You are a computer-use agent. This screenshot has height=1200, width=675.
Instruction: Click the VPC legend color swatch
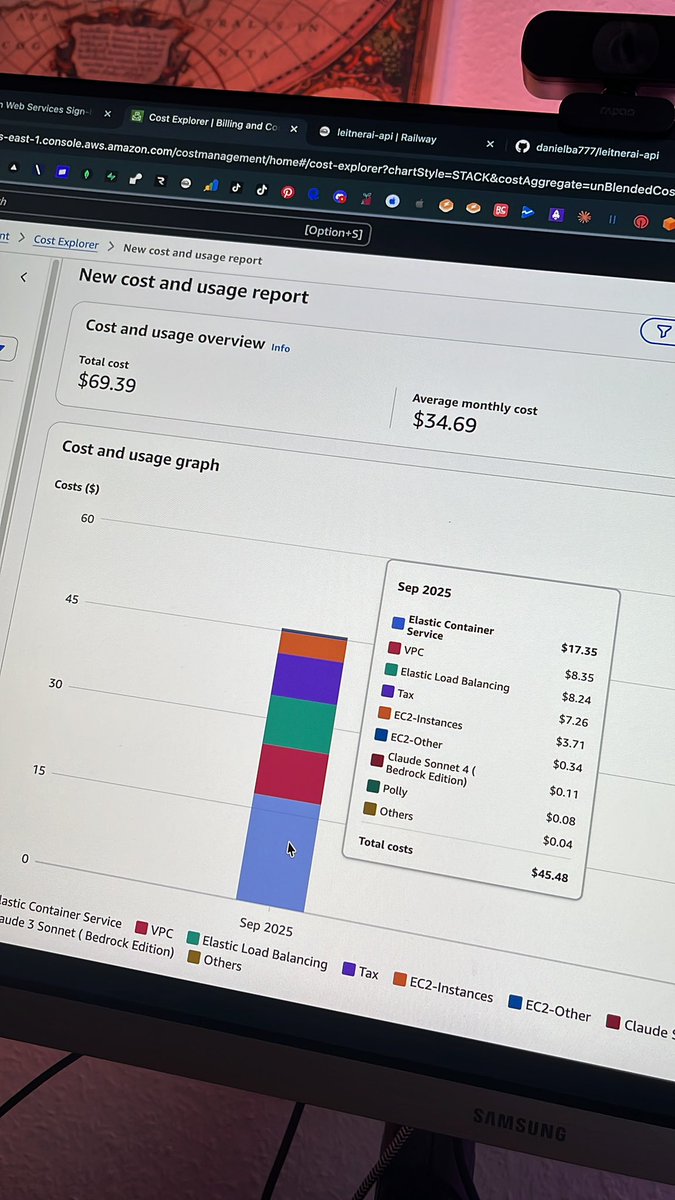pyautogui.click(x=141, y=928)
